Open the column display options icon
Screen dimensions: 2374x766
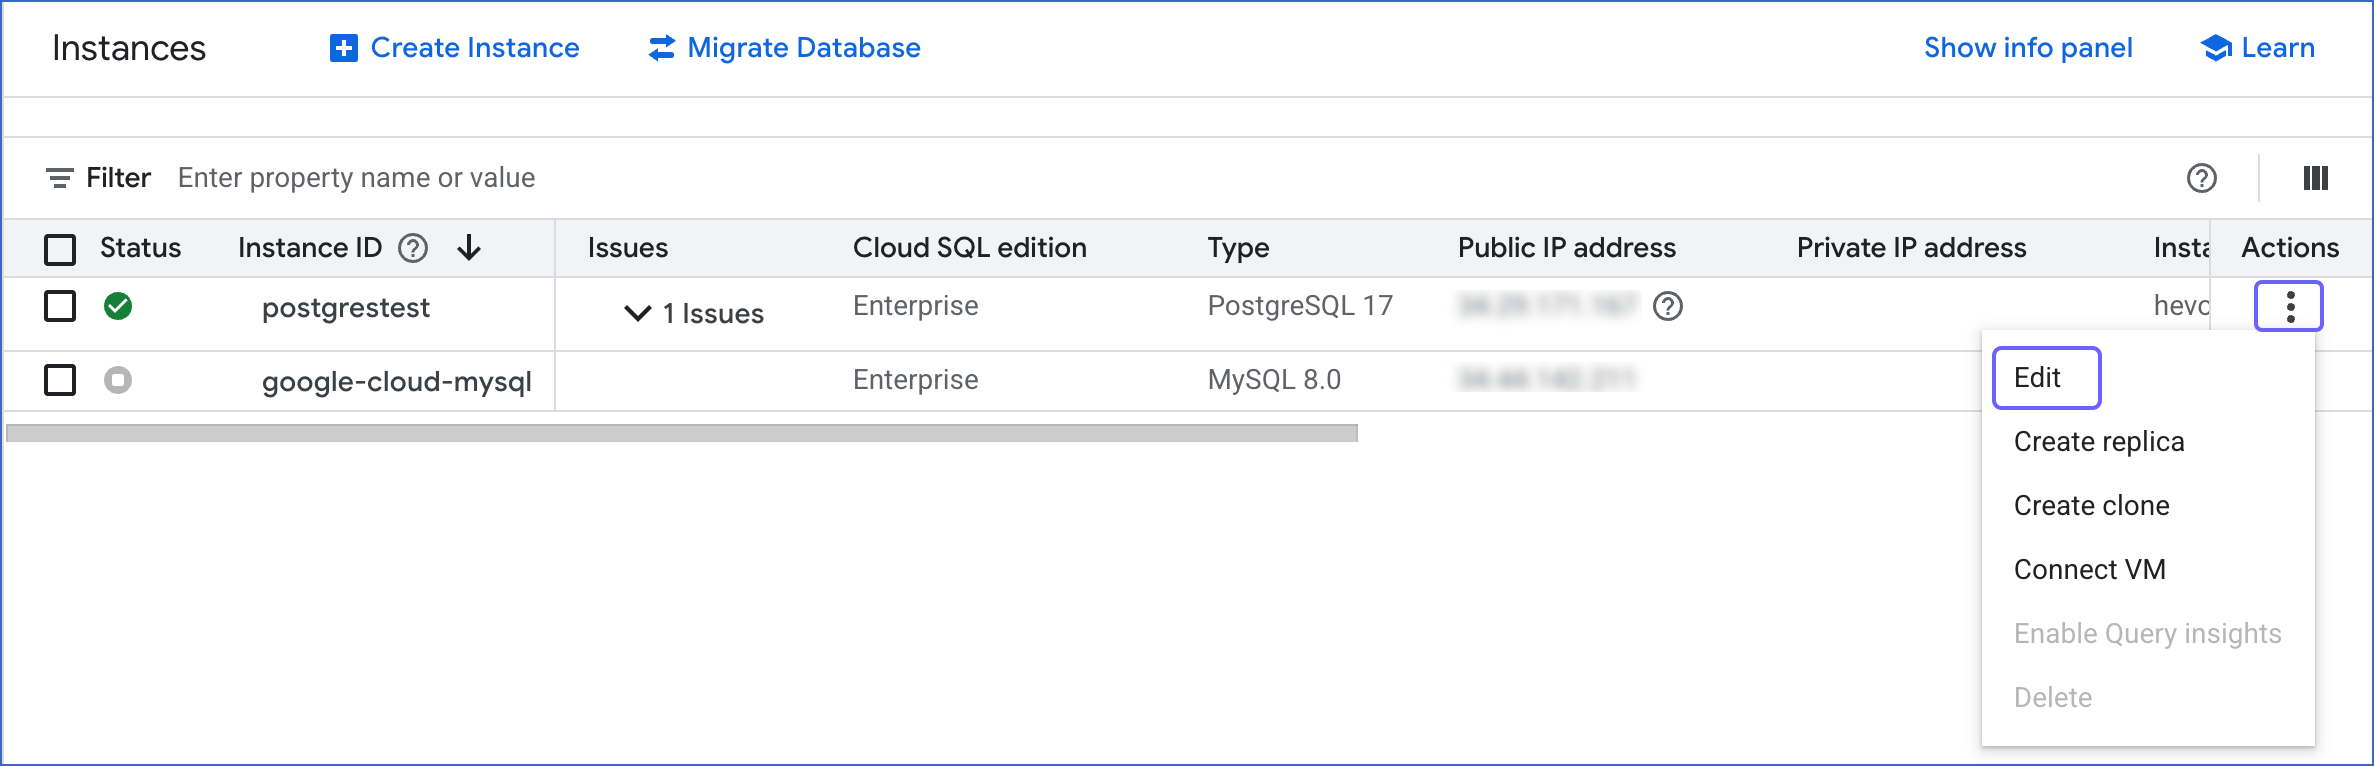pyautogui.click(x=2316, y=178)
